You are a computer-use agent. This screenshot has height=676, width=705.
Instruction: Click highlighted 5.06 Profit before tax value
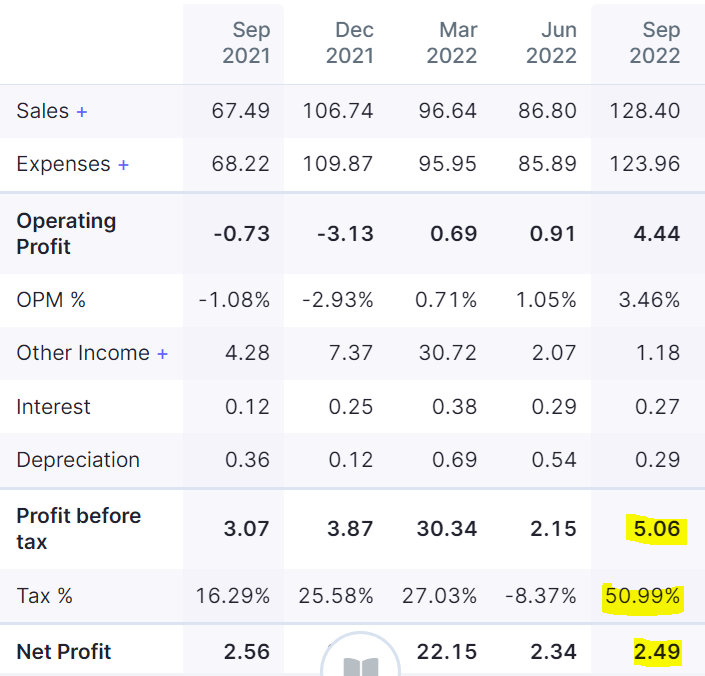[x=656, y=529]
